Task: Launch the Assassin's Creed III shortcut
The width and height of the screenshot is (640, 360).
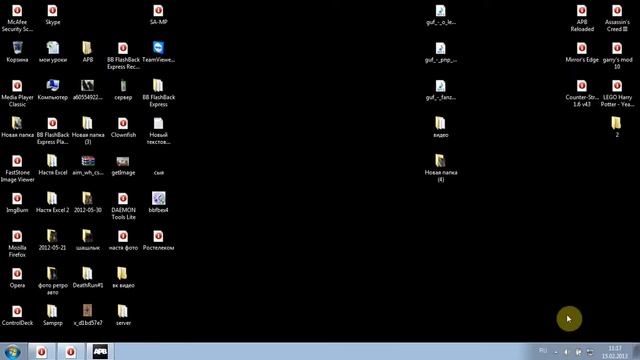Action: tap(617, 18)
